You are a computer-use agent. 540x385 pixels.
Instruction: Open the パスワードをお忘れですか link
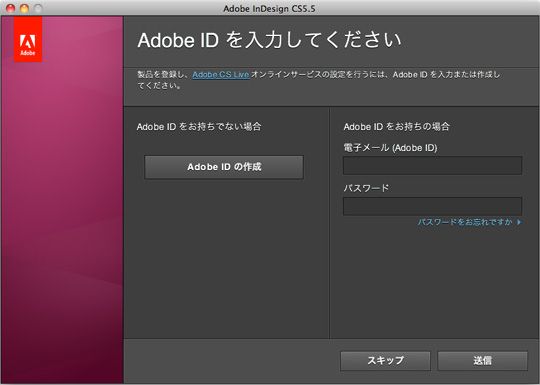coord(470,222)
